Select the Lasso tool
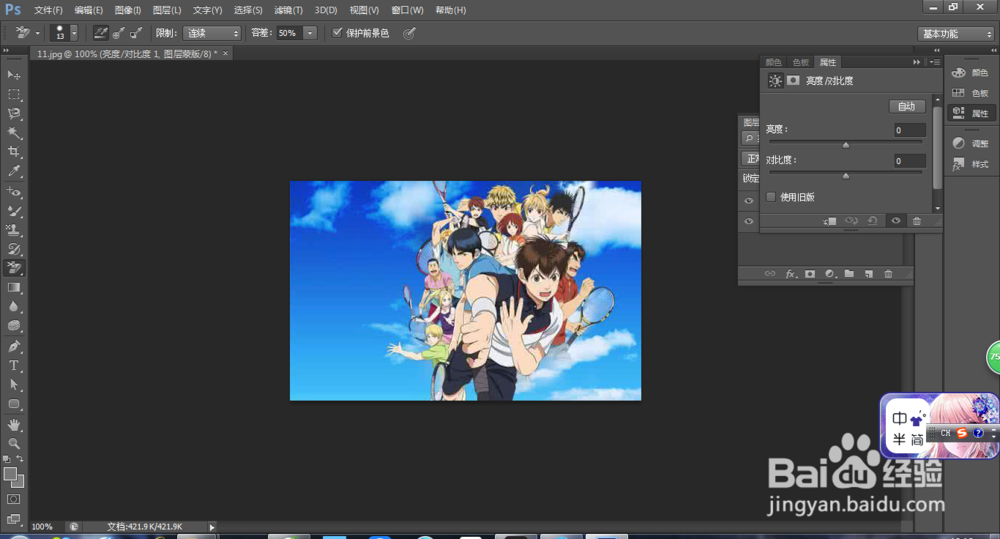Viewport: 1000px width, 539px height. (13, 114)
